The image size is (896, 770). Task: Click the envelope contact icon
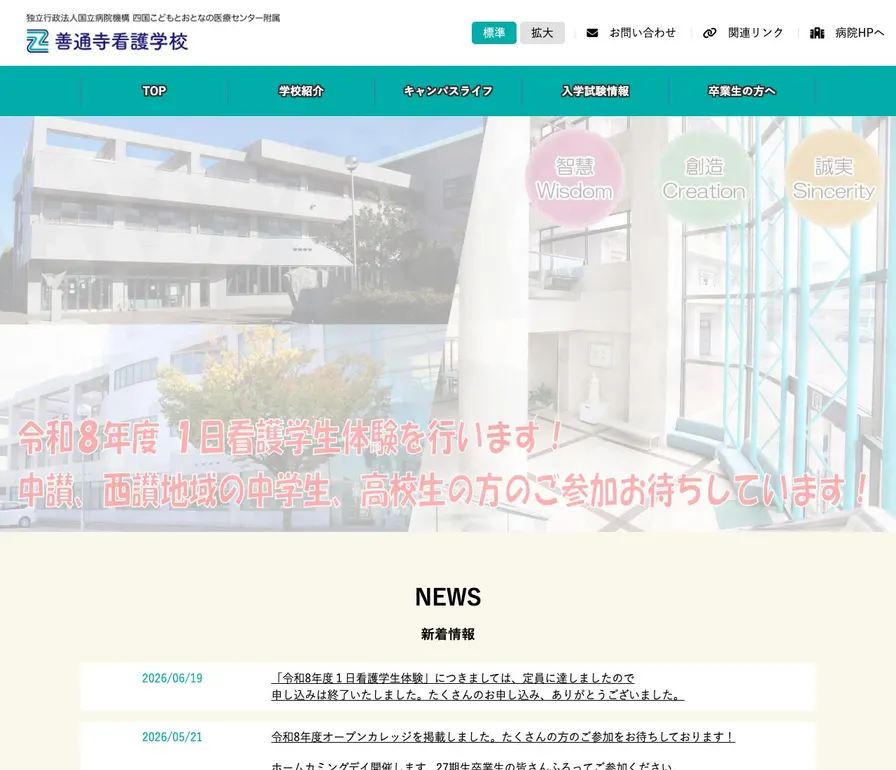coord(592,33)
